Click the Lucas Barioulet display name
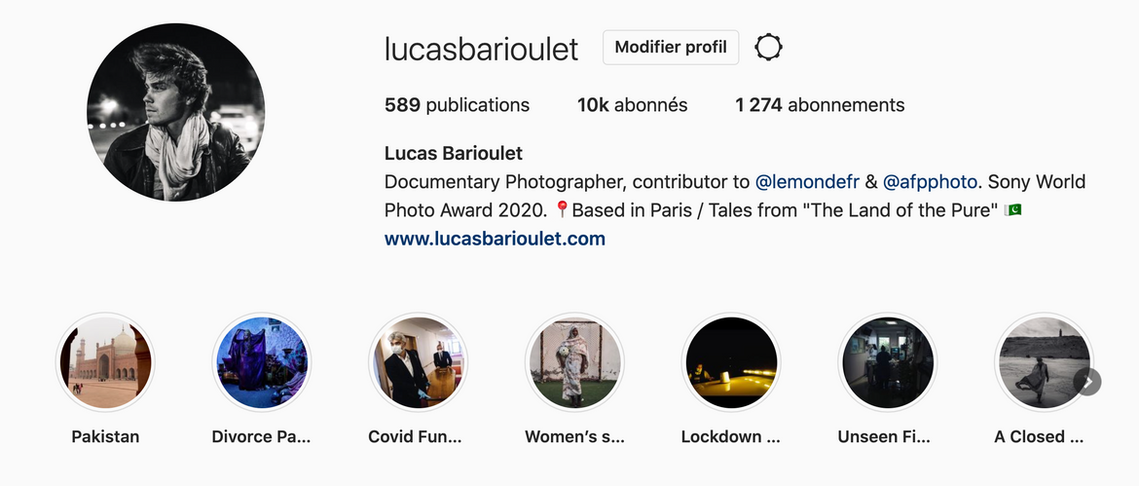 (453, 153)
